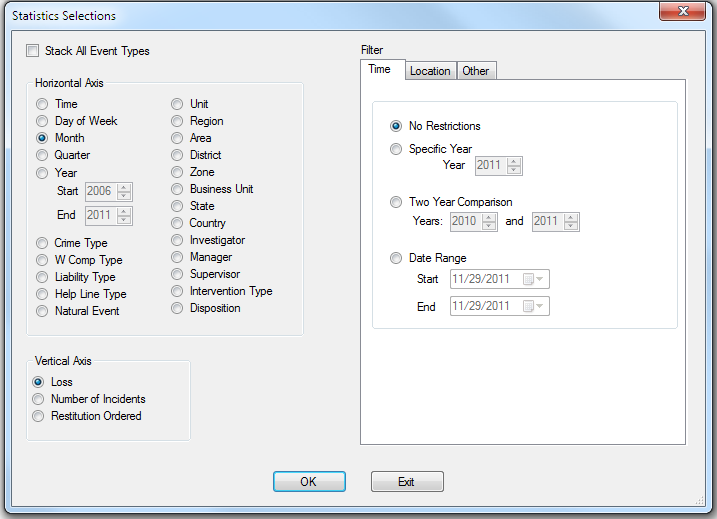Screen dimensions: 717x519
Task: Click the End year 2011 spinner field
Action: click(x=109, y=215)
